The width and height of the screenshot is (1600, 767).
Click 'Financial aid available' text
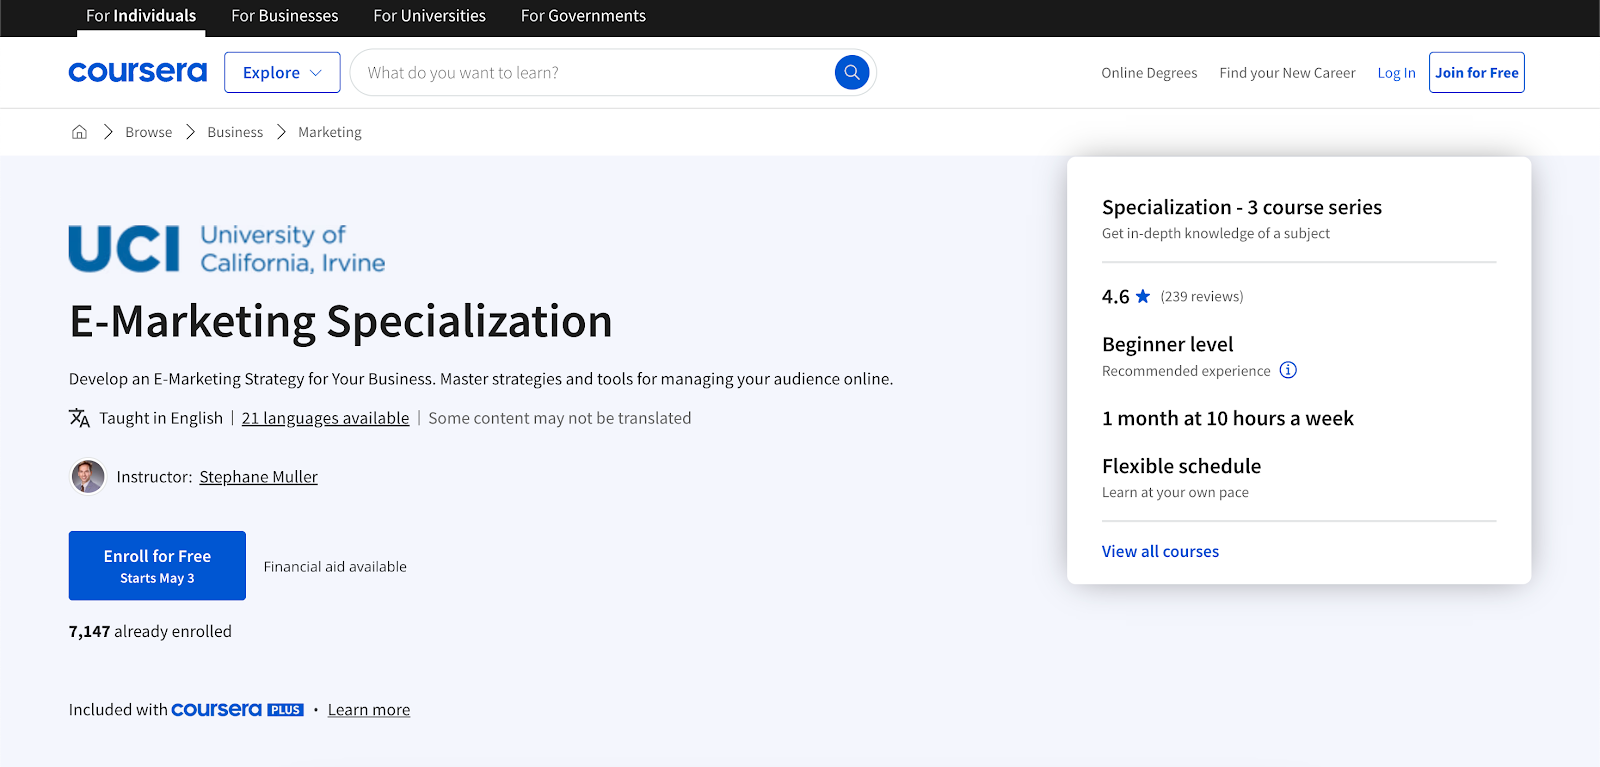[335, 566]
